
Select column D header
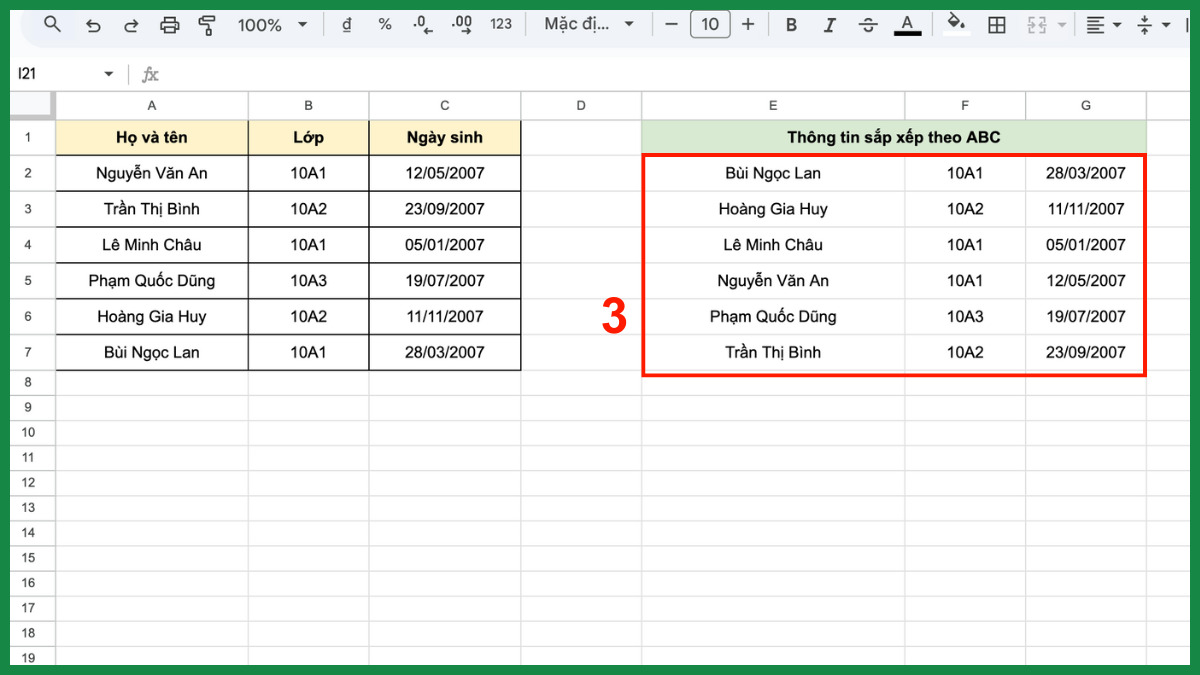point(581,105)
